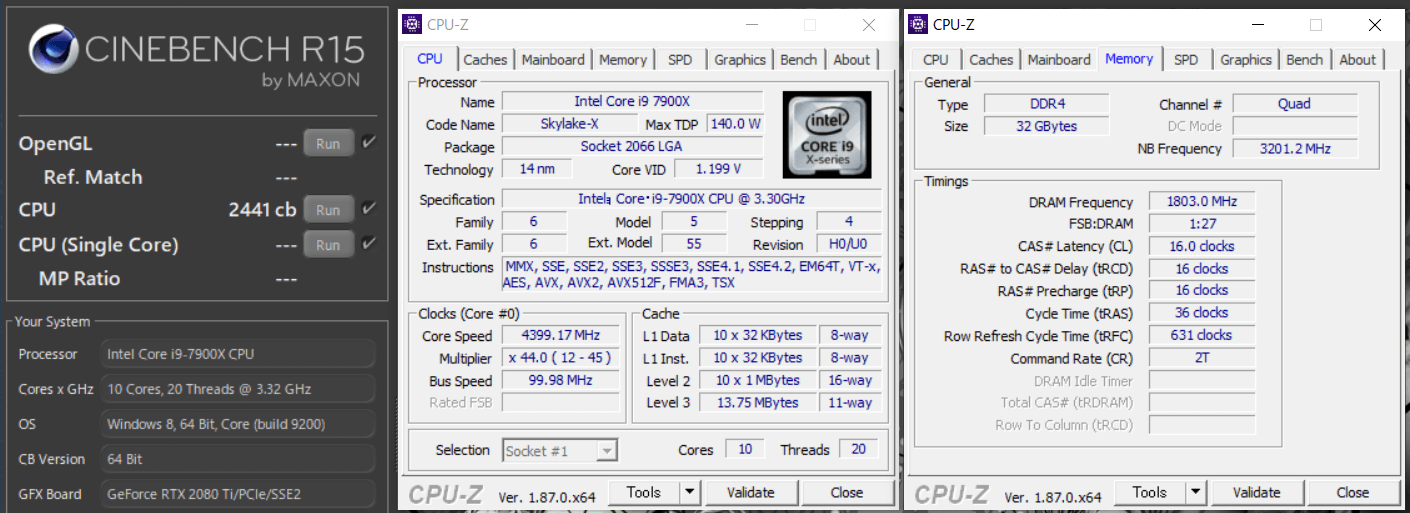The width and height of the screenshot is (1410, 513).
Task: Switch to Mainboard tab in left CPU-Z window
Action: [554, 60]
